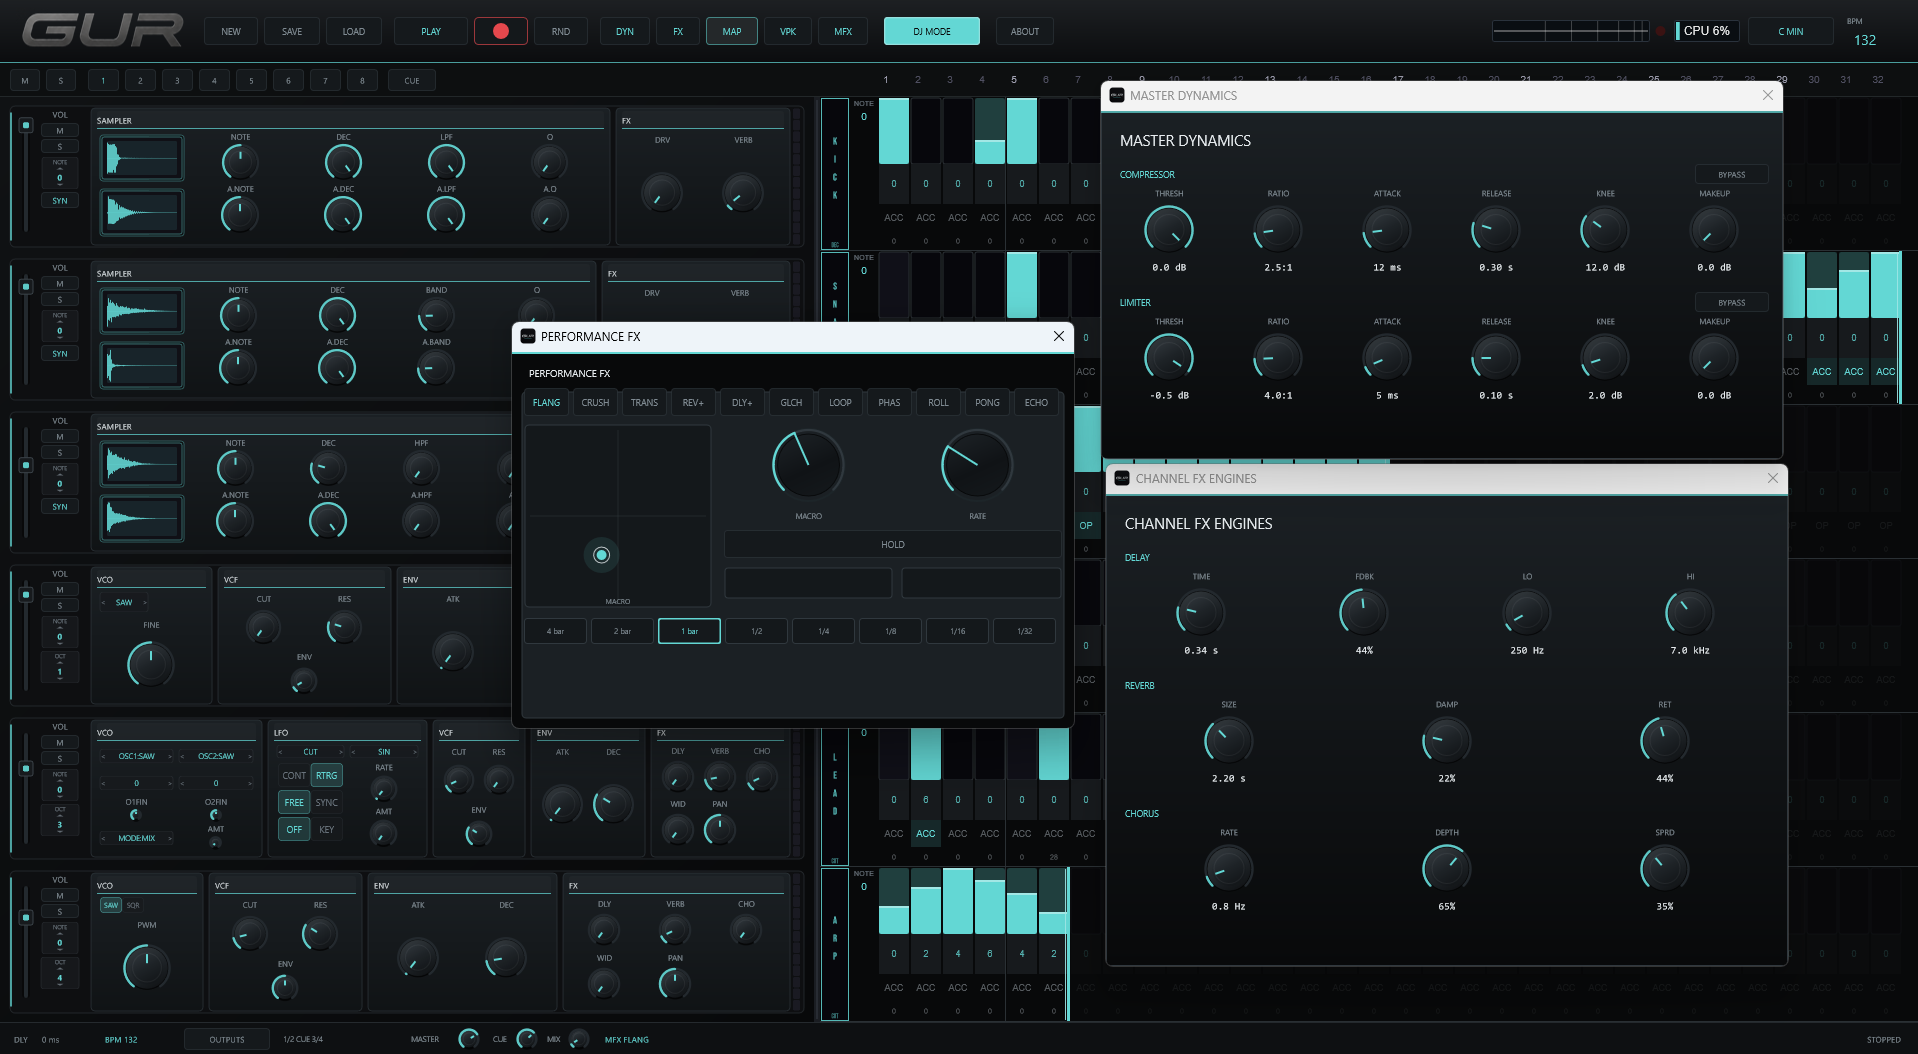Change the OSC2:SAW waveform selector
Image resolution: width=1918 pixels, height=1054 pixels.
pyautogui.click(x=216, y=756)
